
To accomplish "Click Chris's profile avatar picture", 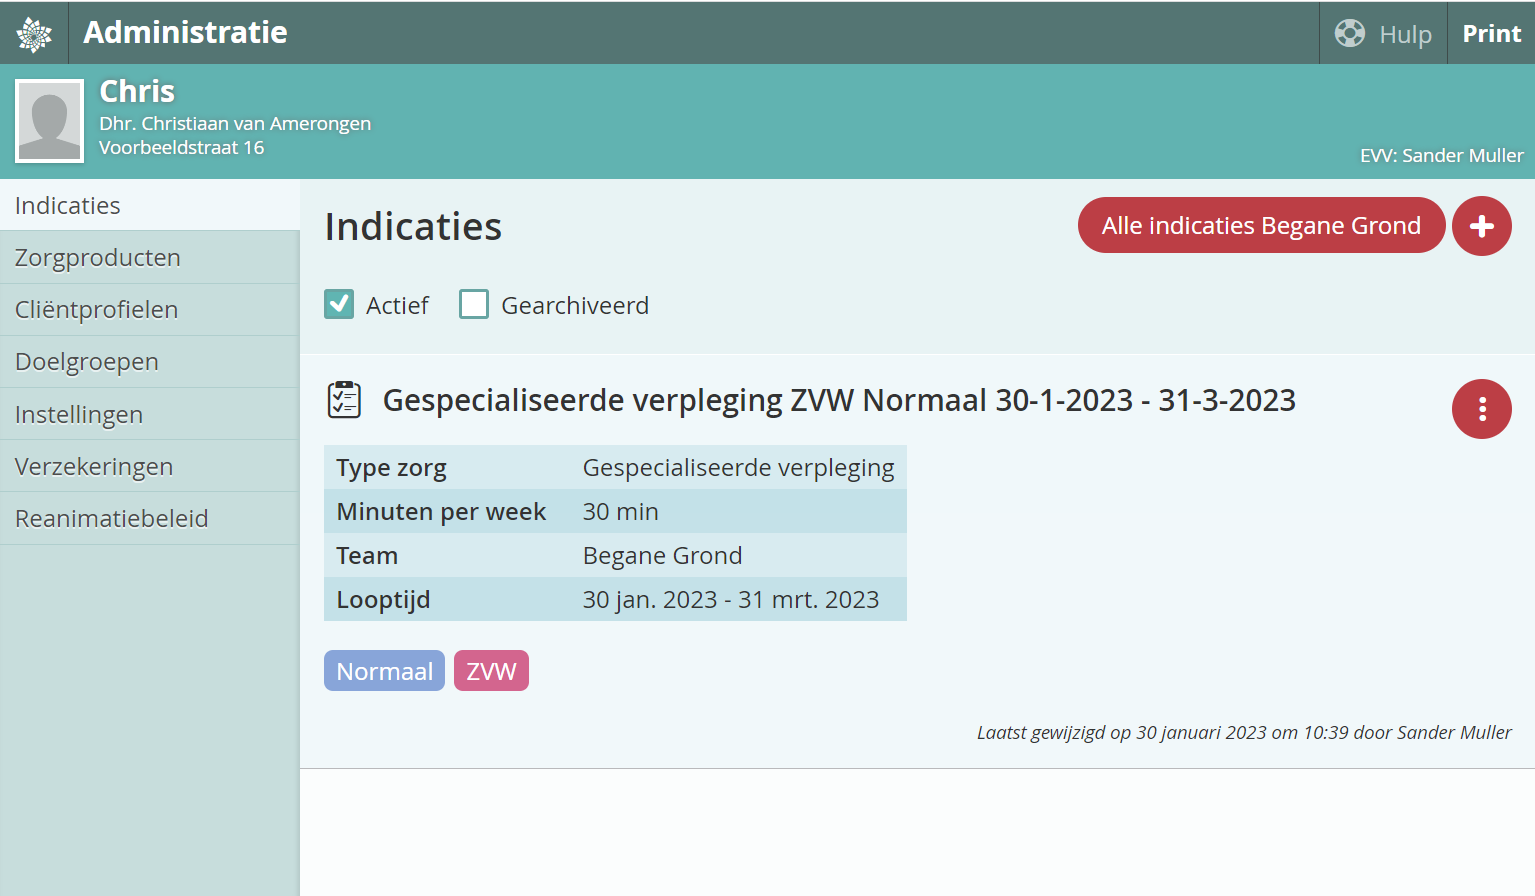I will coord(49,121).
